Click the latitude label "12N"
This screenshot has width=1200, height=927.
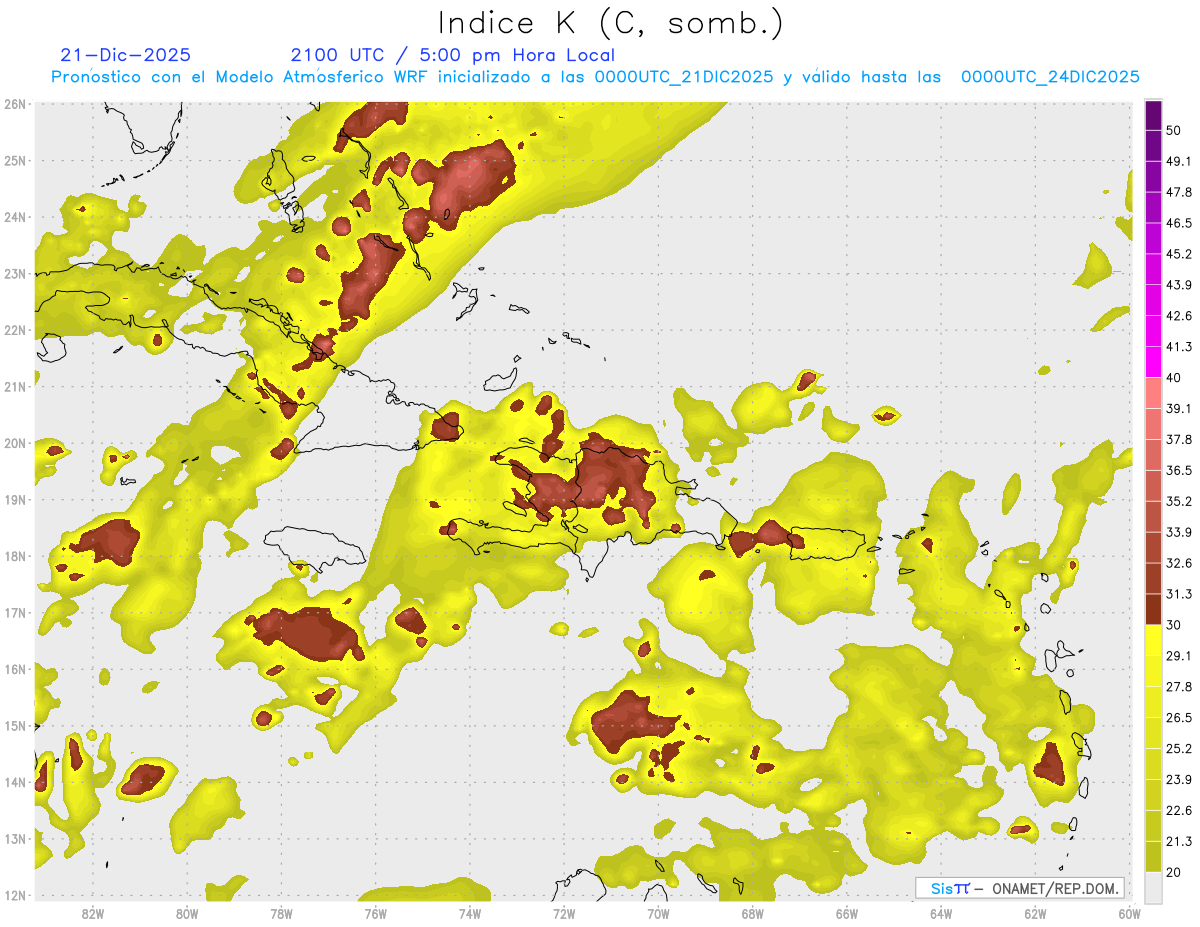(x=15, y=895)
